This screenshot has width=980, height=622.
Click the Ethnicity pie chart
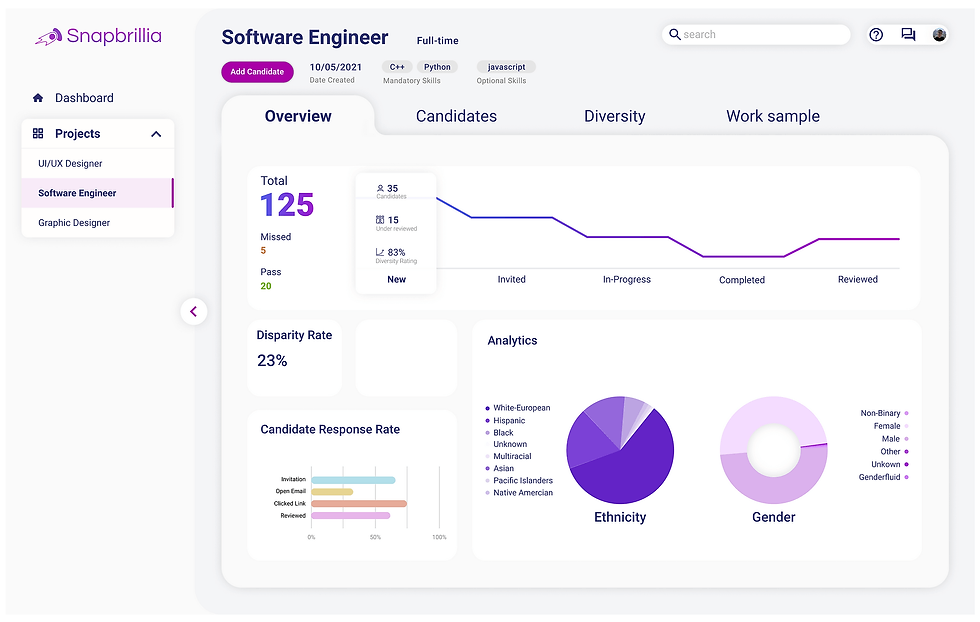click(620, 450)
